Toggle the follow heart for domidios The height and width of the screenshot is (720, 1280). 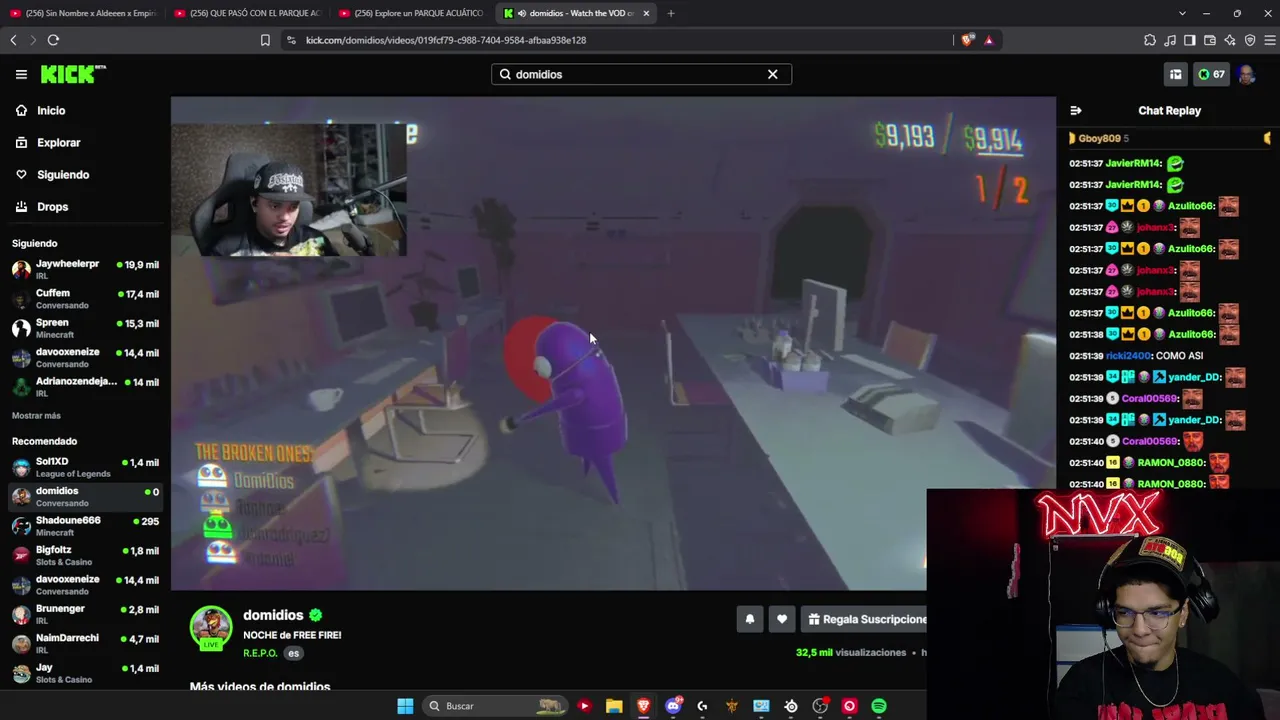click(x=782, y=619)
